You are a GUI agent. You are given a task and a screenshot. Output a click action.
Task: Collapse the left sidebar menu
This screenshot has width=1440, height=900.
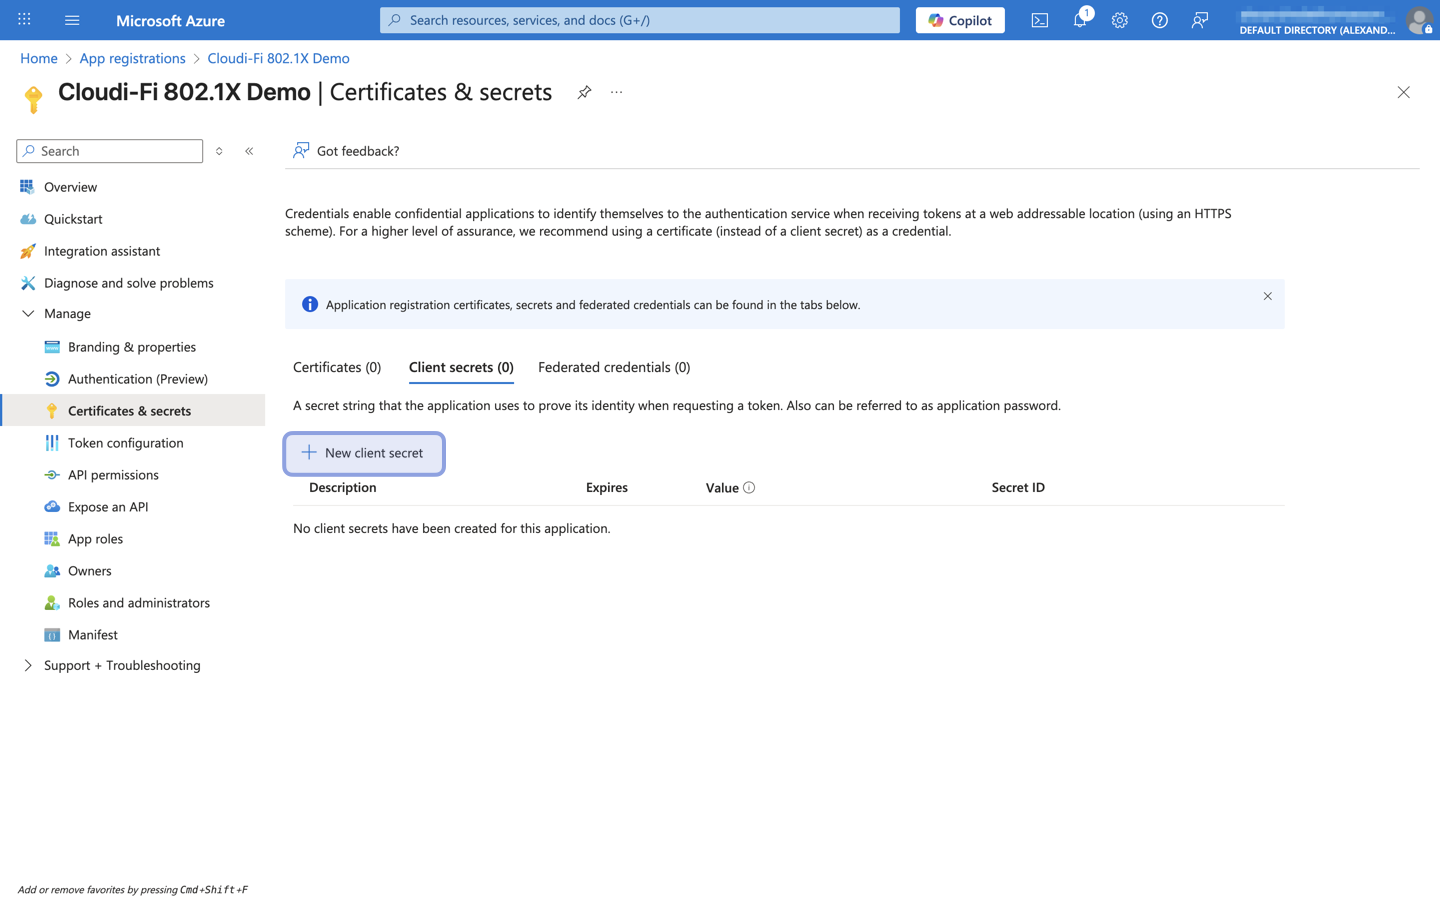pyautogui.click(x=249, y=151)
